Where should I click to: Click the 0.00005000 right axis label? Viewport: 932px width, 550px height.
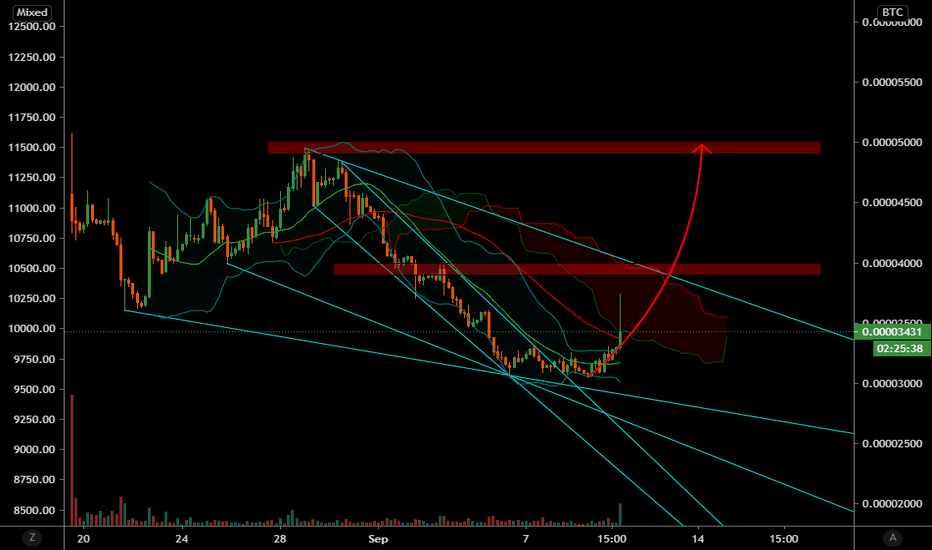tap(892, 142)
